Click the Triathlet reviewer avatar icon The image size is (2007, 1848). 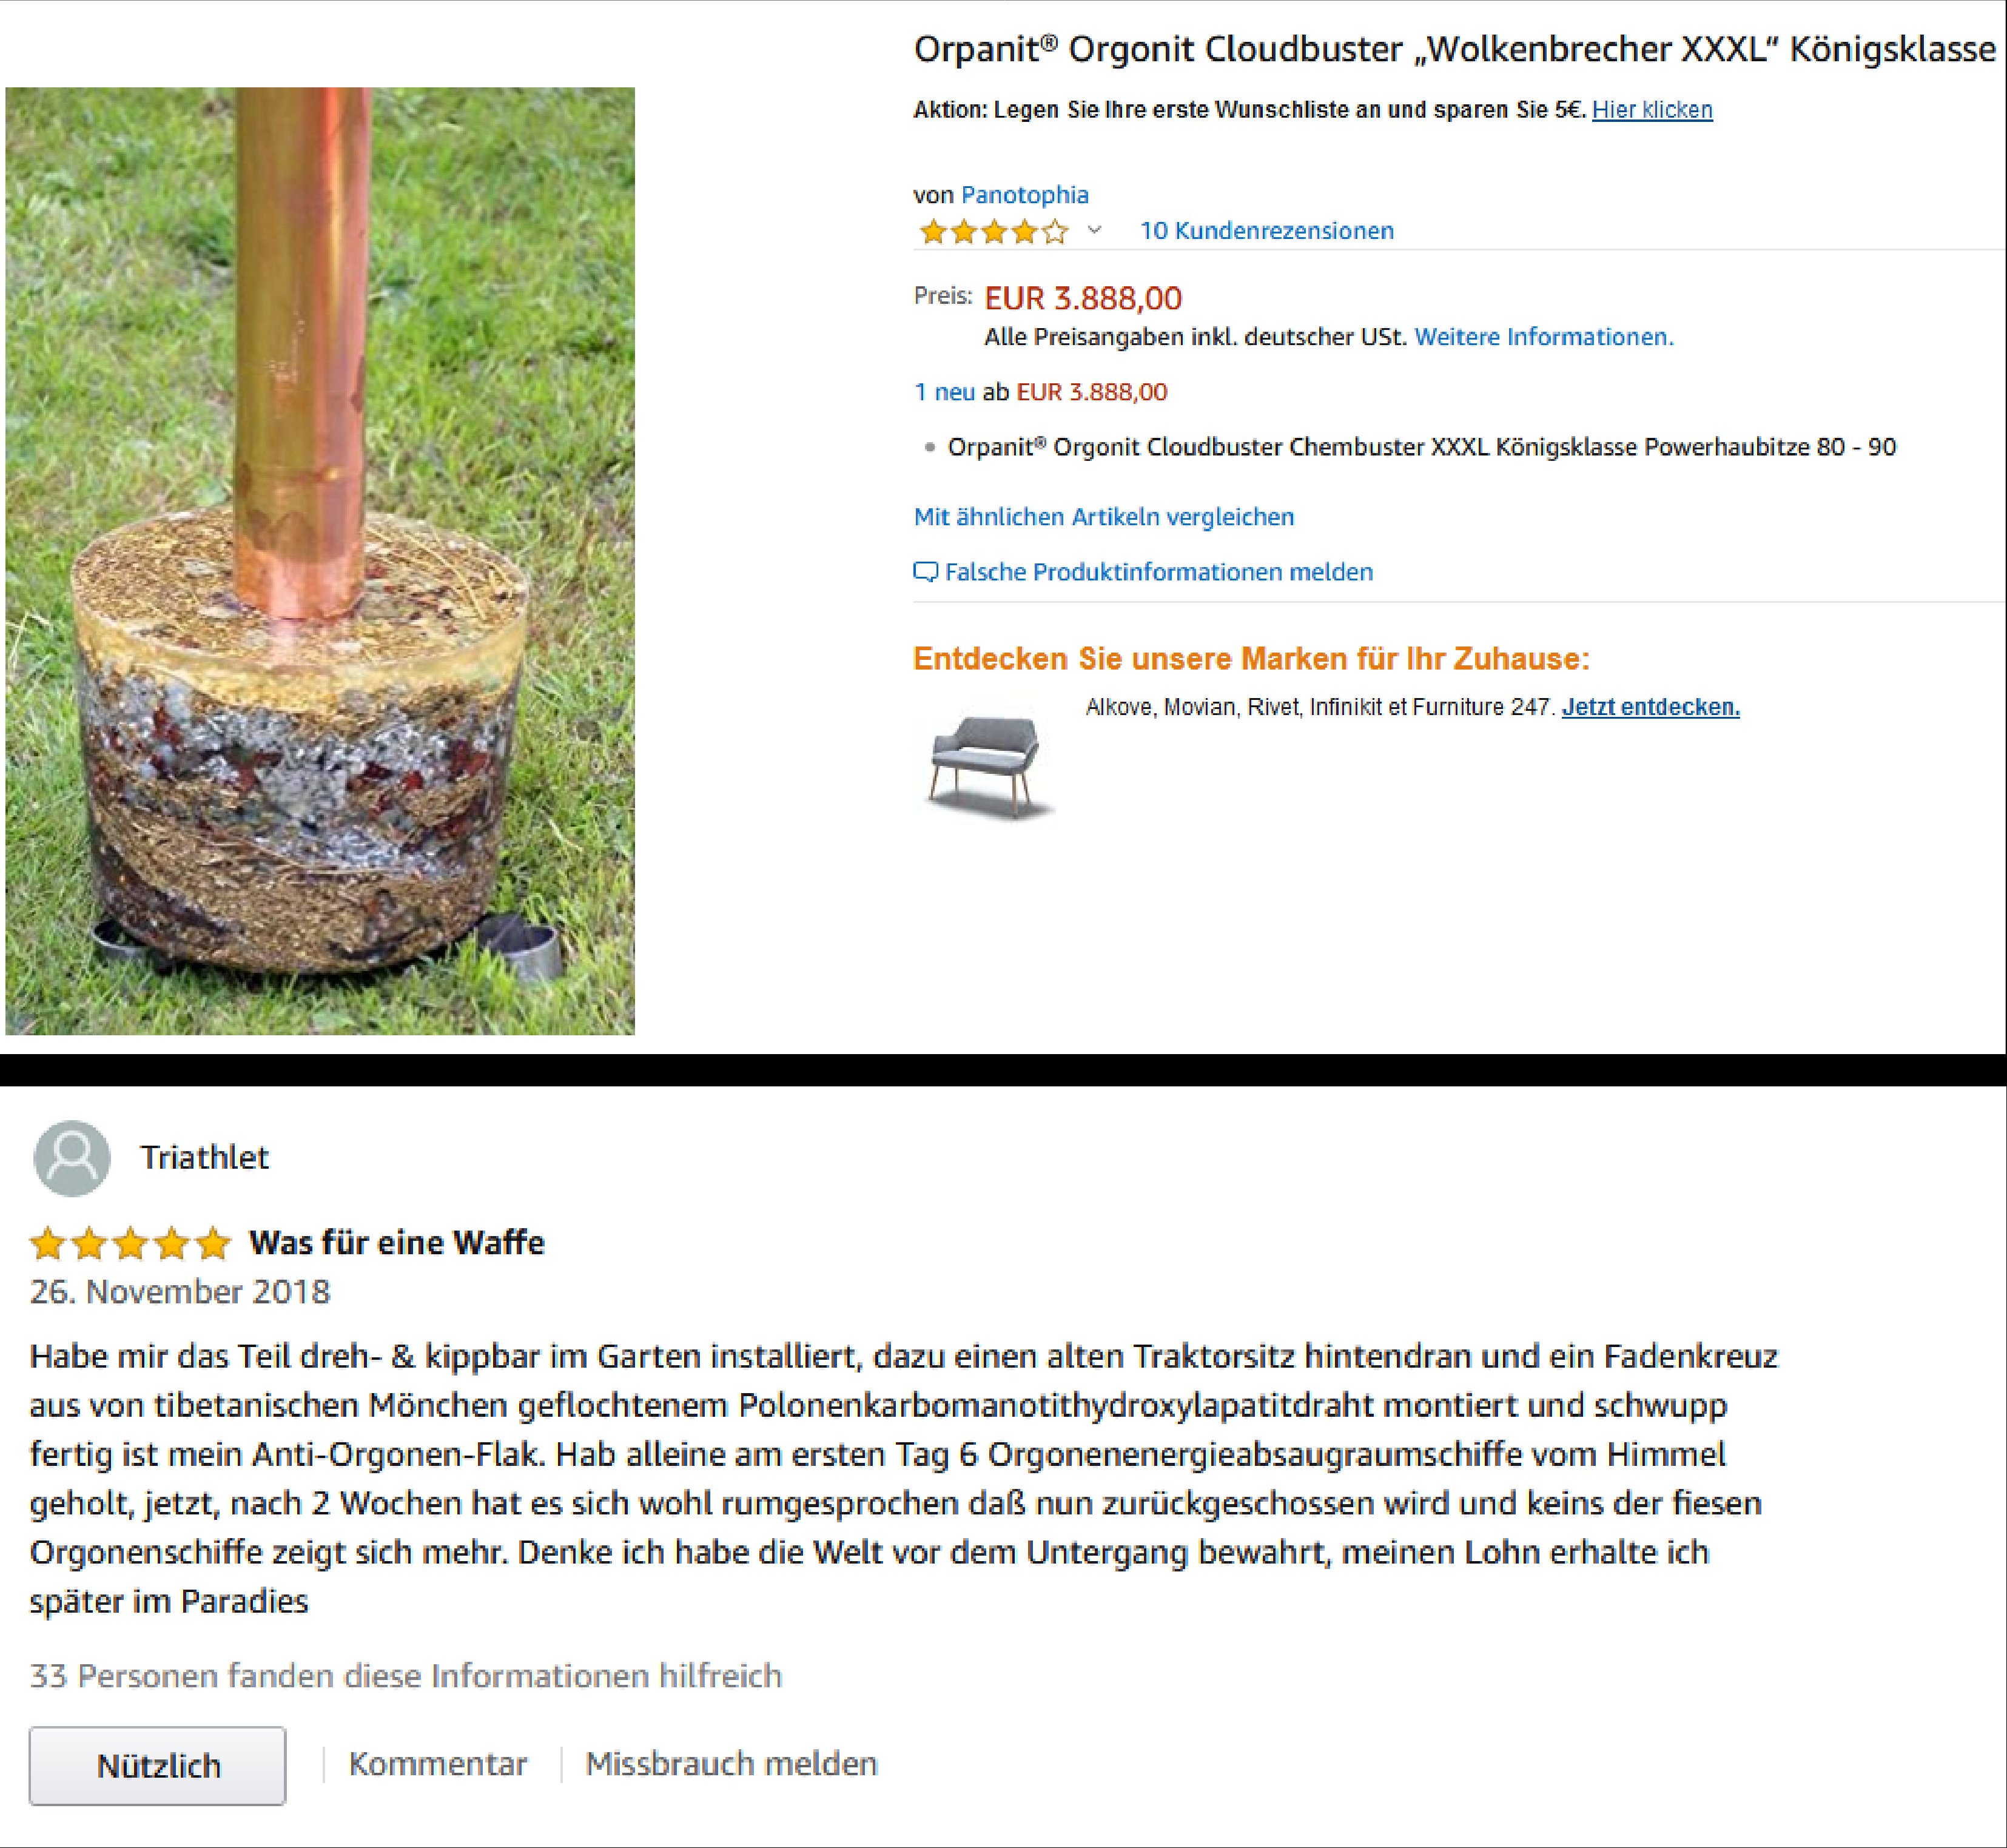[x=72, y=1158]
